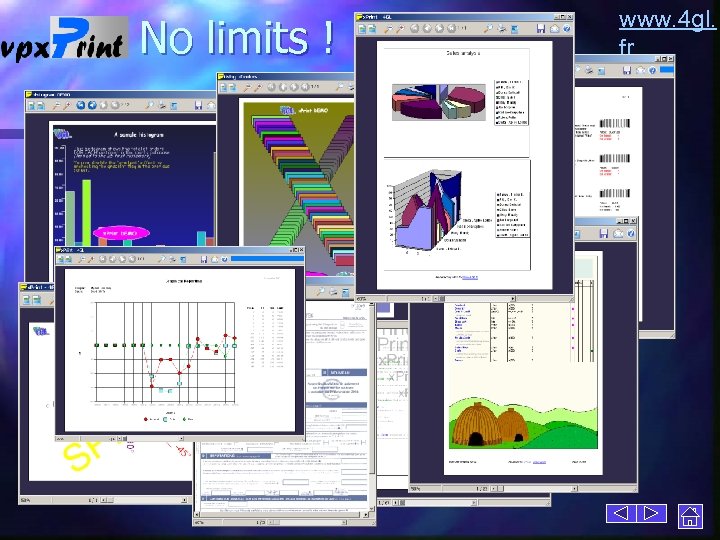This screenshot has height=540, width=720.
Task: Open help in the barcode window
Action: pyautogui.click(x=652, y=70)
